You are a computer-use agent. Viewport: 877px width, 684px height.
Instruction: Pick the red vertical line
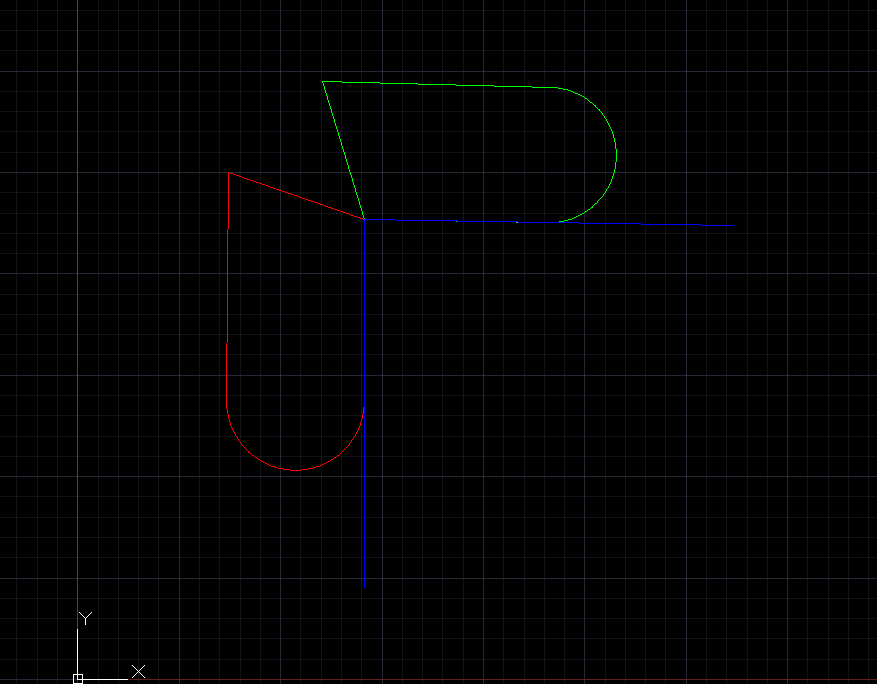(x=227, y=288)
